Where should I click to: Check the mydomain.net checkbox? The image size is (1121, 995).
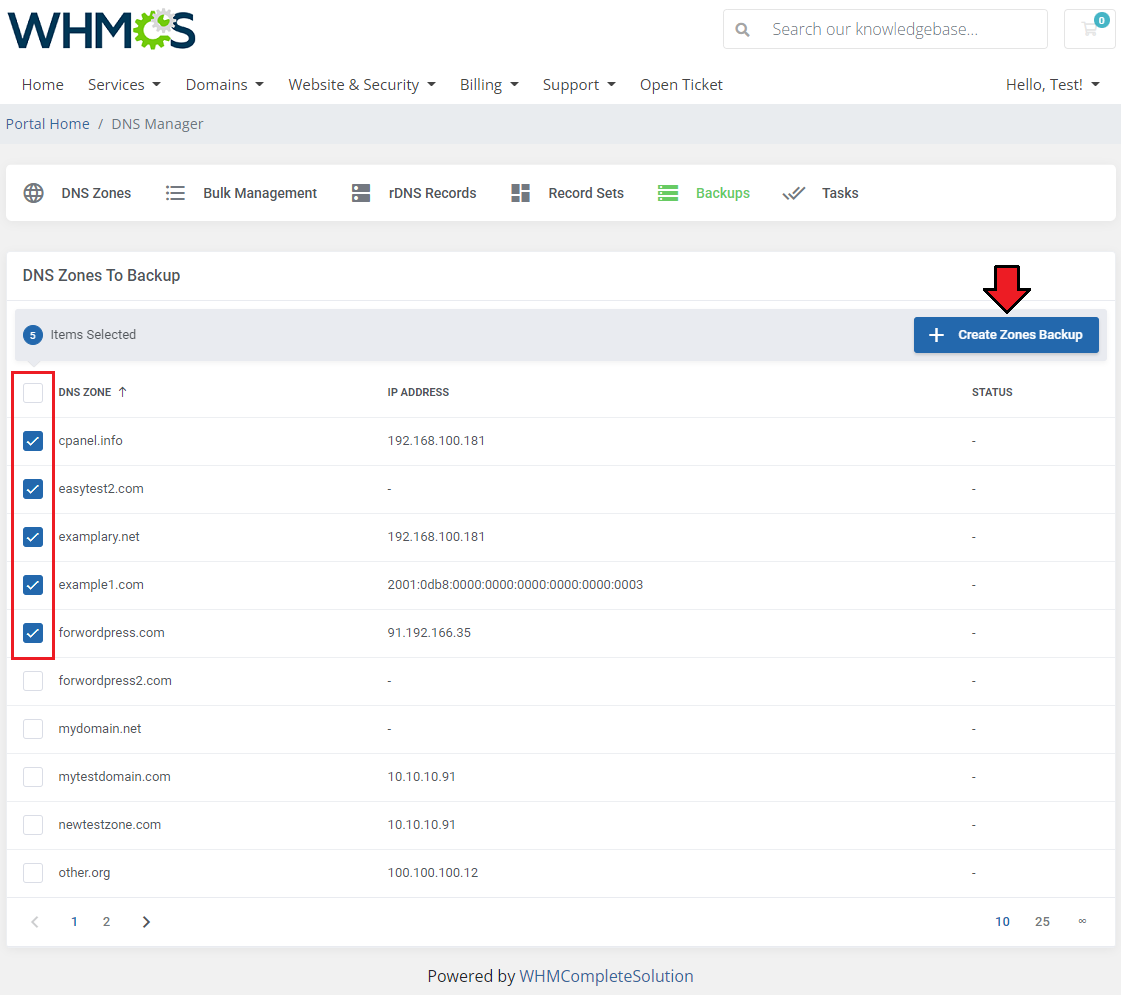(33, 728)
